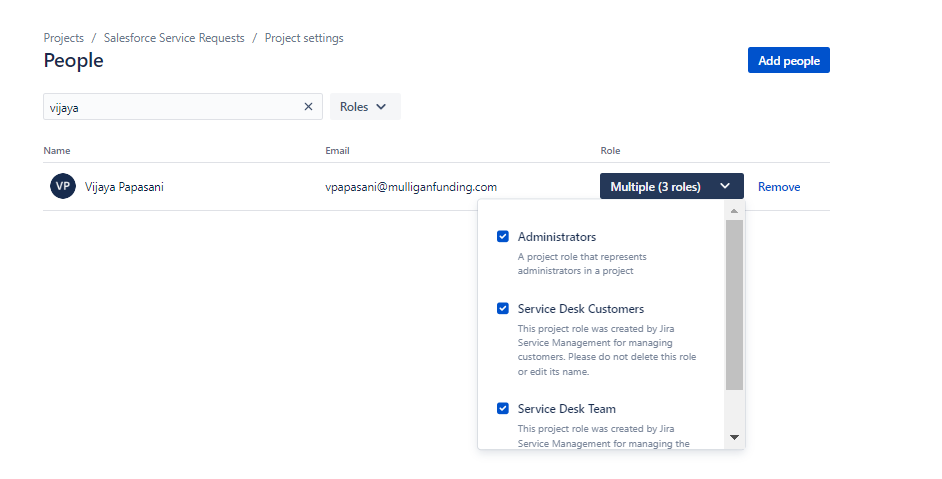Uncheck the Service Desk Team checkbox
This screenshot has height=479, width=942.
coord(503,408)
